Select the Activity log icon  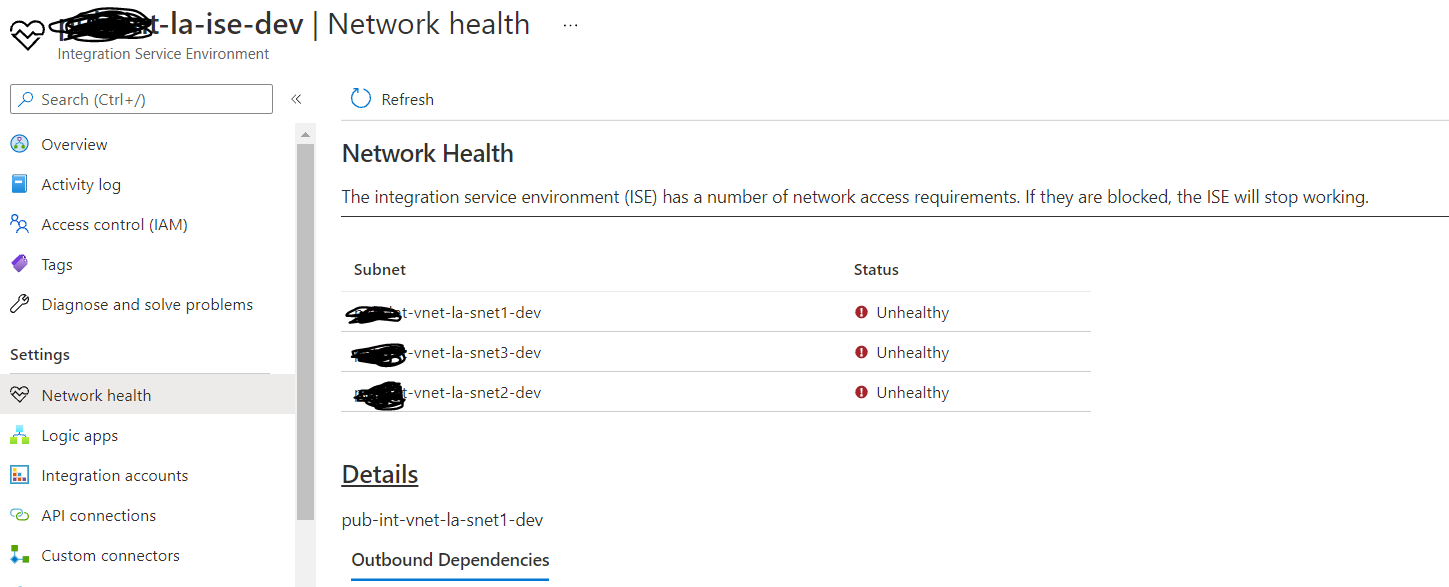pyautogui.click(x=22, y=183)
